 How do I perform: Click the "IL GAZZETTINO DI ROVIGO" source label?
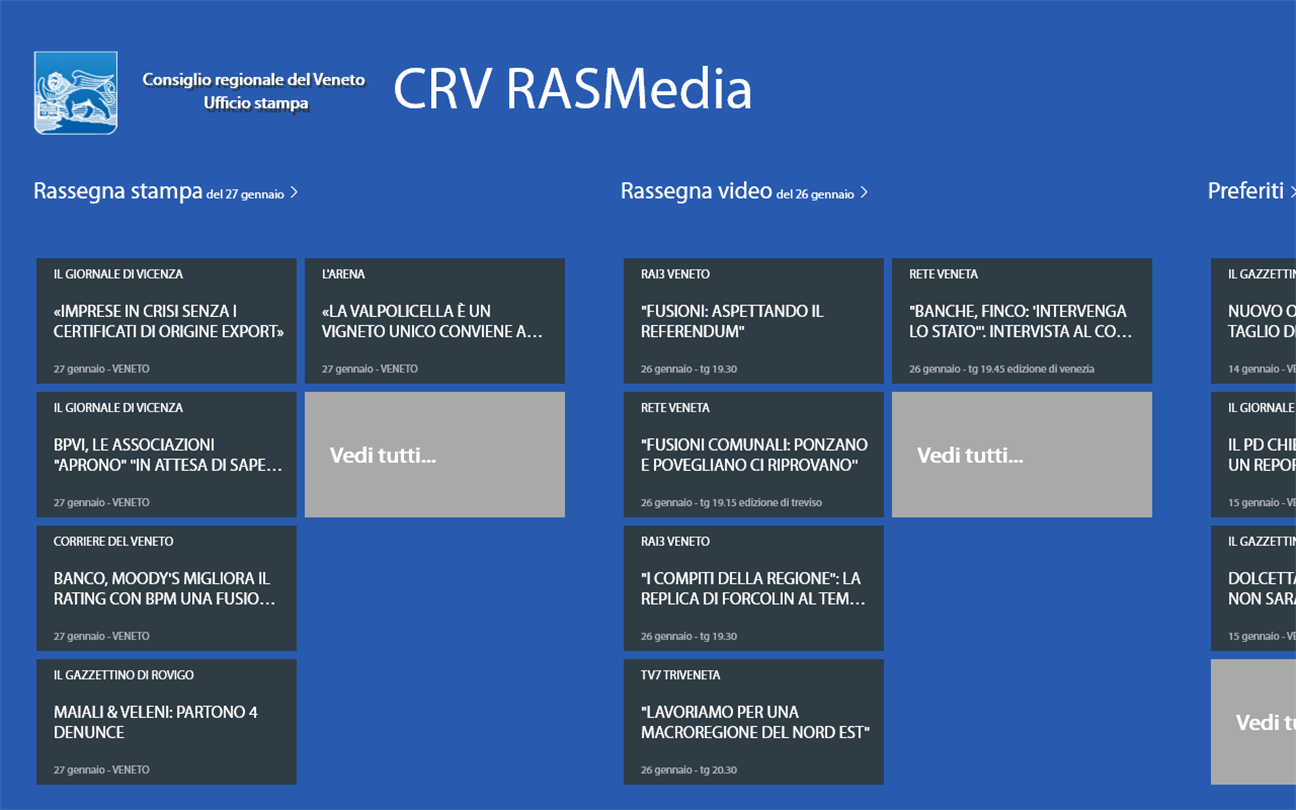click(x=124, y=675)
